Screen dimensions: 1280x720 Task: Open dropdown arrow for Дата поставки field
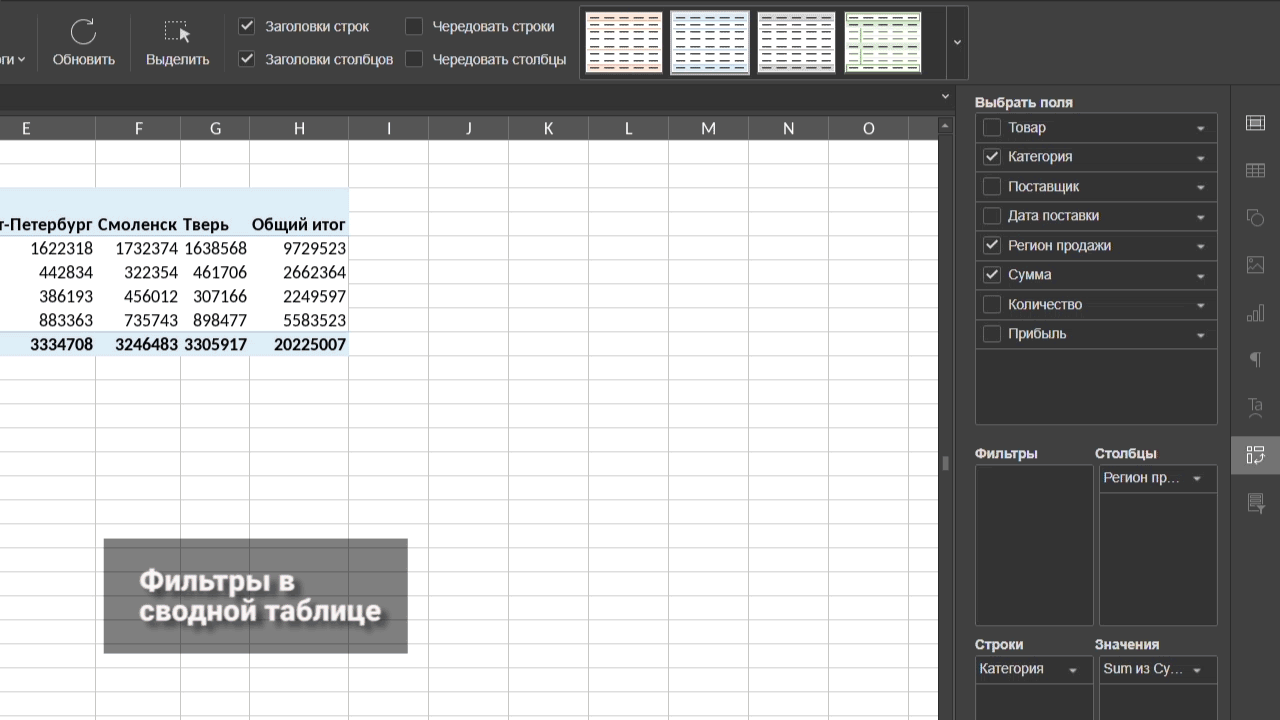[1201, 217]
